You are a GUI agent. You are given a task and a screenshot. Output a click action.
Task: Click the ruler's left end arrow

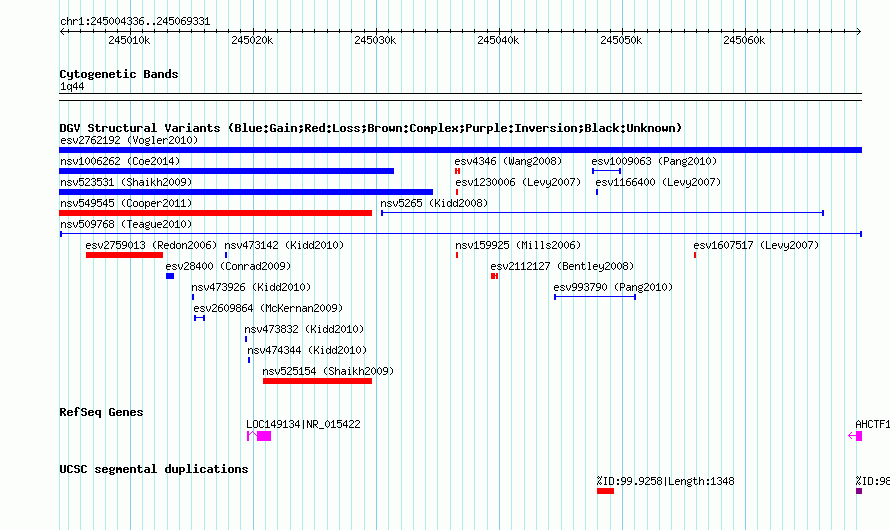coord(62,32)
